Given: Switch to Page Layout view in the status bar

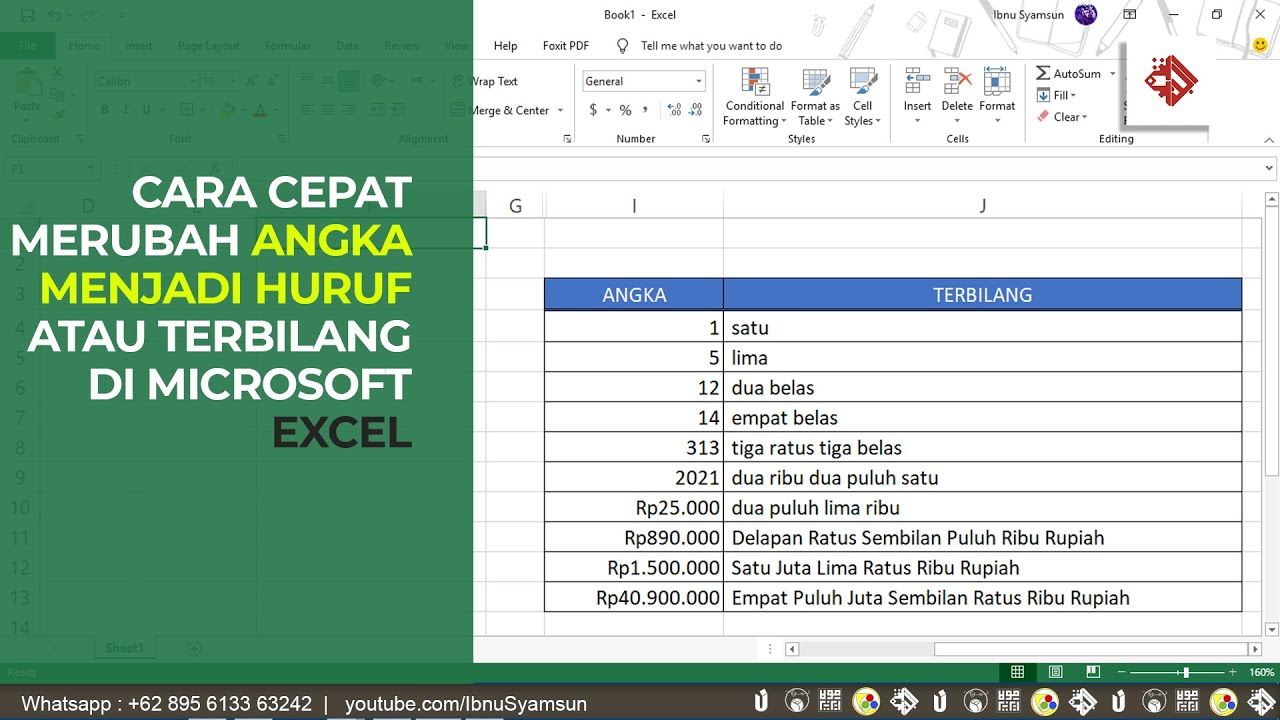Looking at the screenshot, I should point(1055,672).
